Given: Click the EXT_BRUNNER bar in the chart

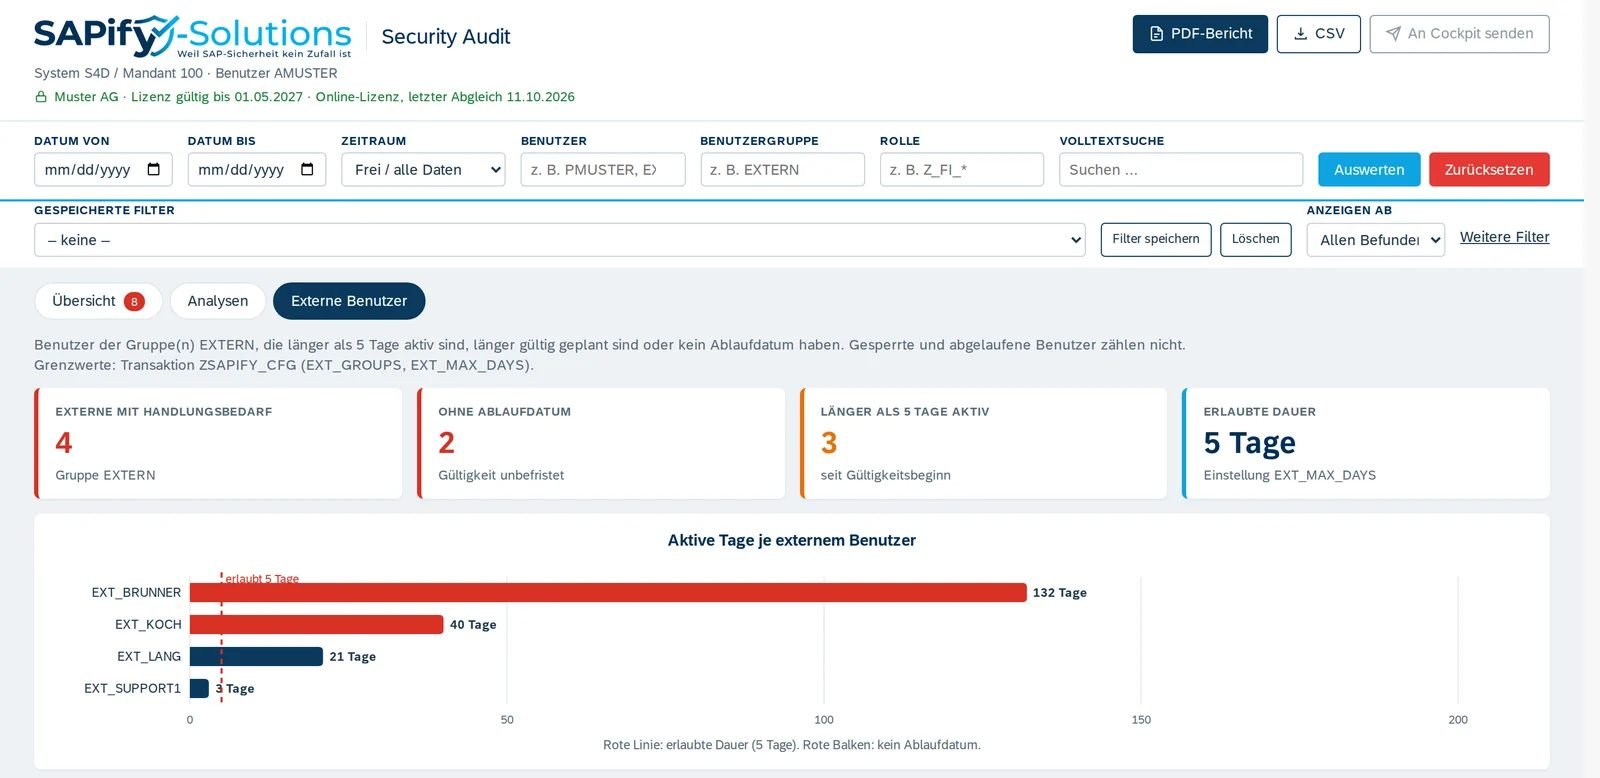Looking at the screenshot, I should (608, 593).
